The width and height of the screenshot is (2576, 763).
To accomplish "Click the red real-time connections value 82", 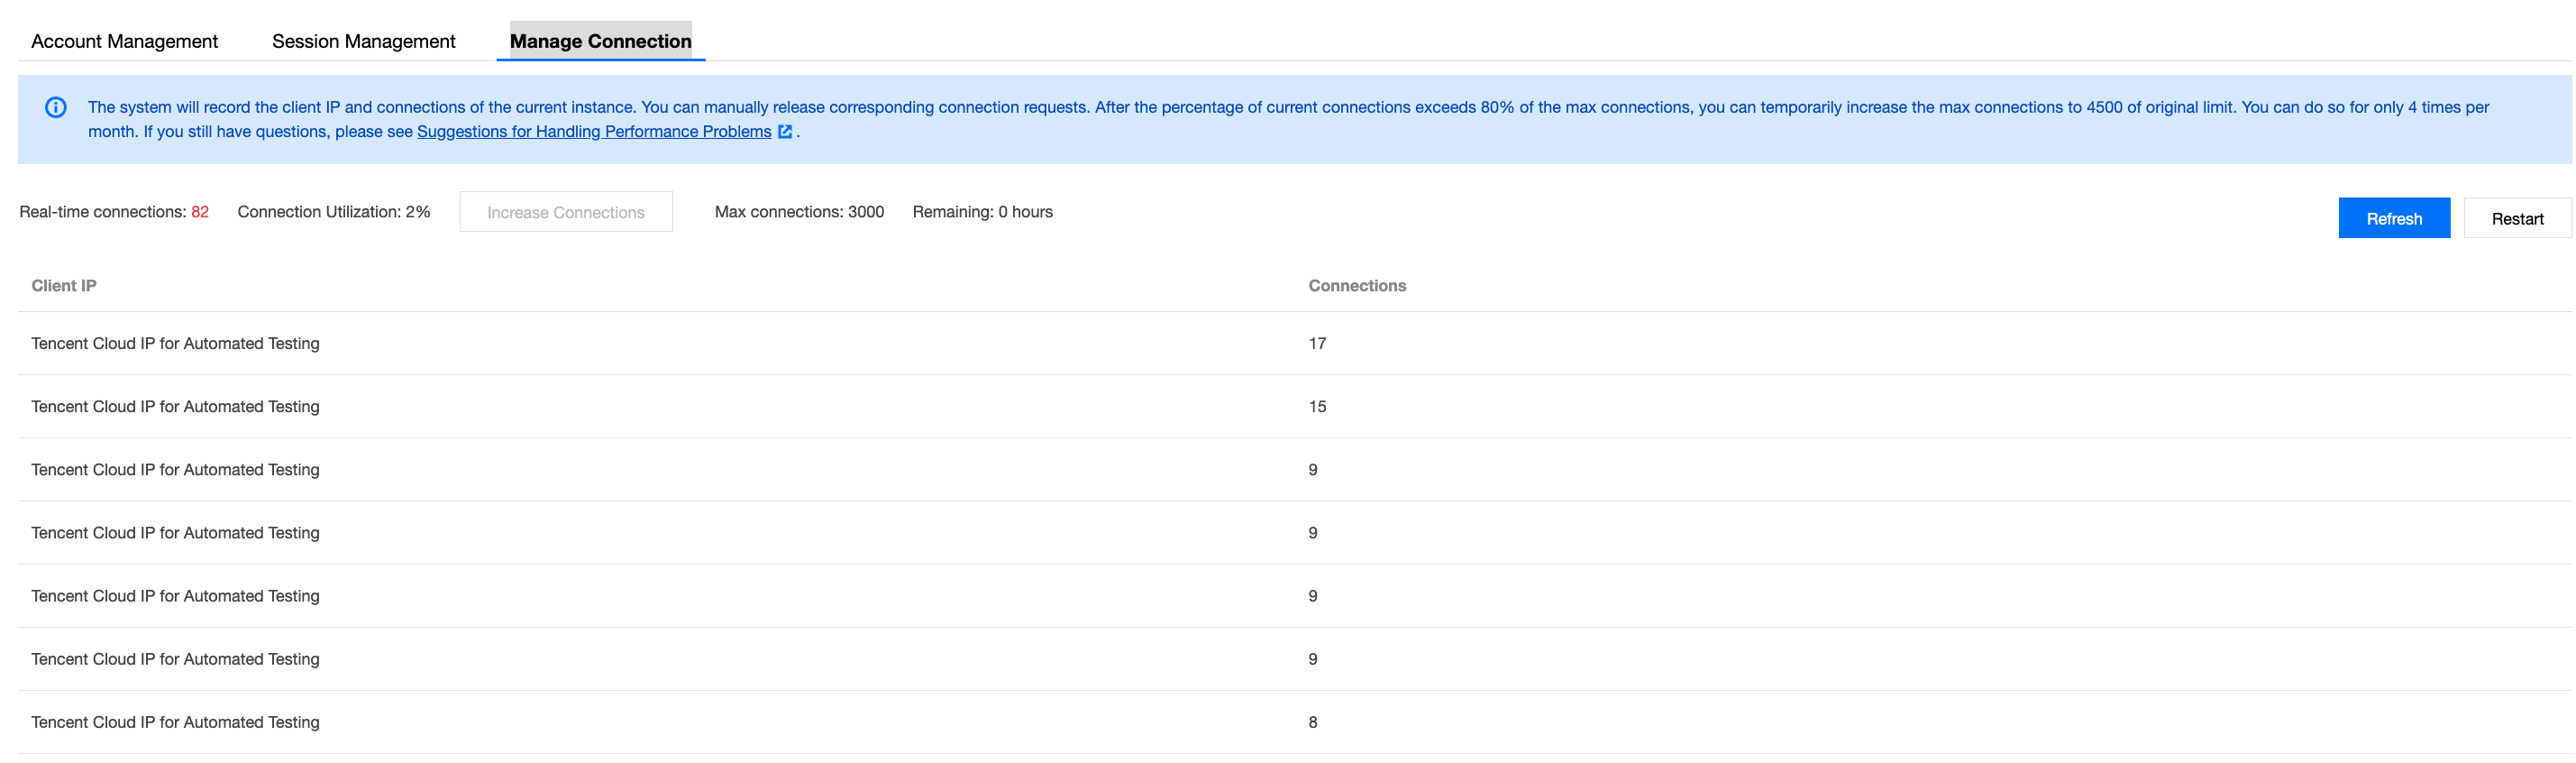I will pos(200,211).
